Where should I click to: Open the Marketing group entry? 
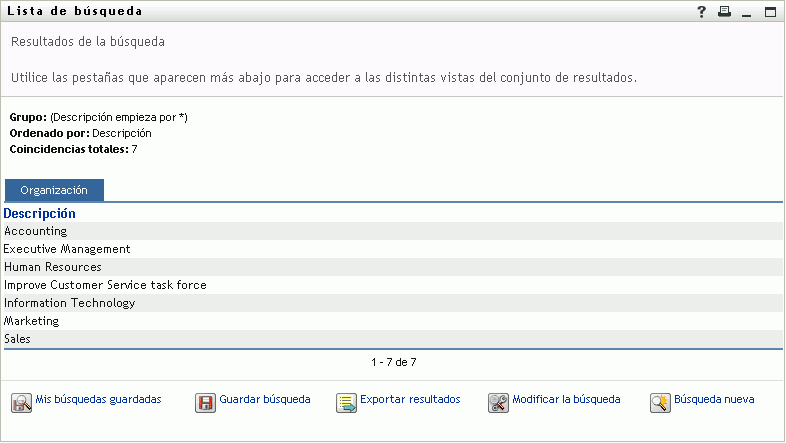click(x=32, y=321)
